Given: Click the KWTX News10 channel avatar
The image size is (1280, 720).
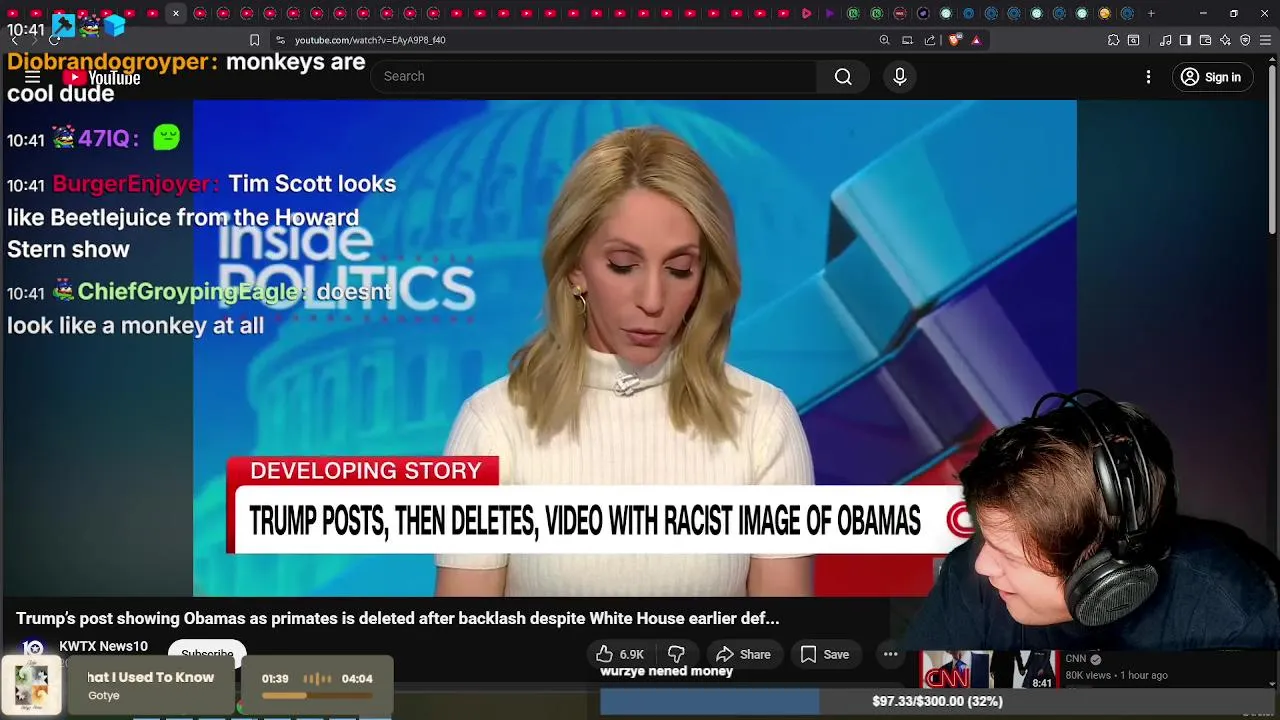Looking at the screenshot, I should [x=33, y=650].
